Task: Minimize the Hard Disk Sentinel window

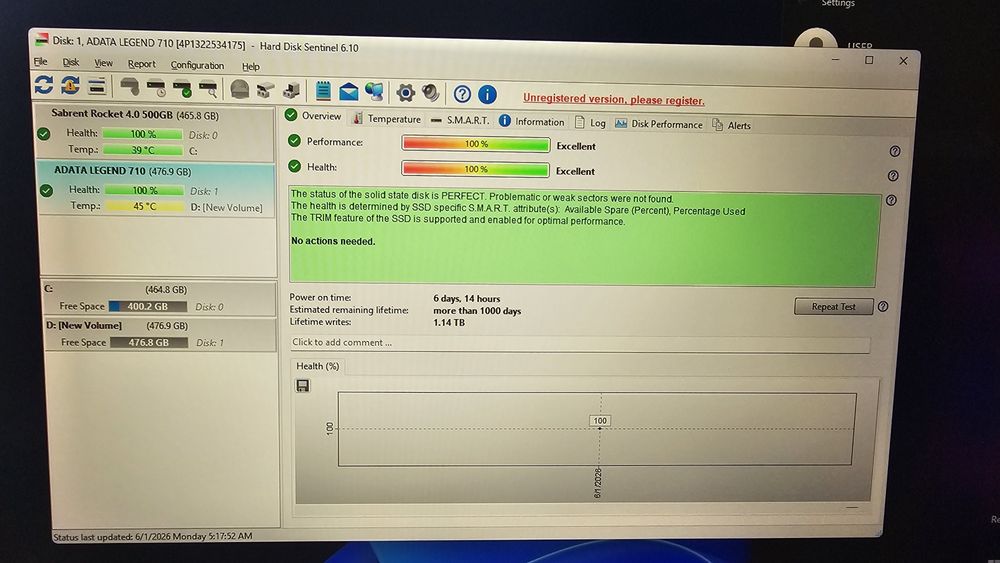Action: click(835, 59)
